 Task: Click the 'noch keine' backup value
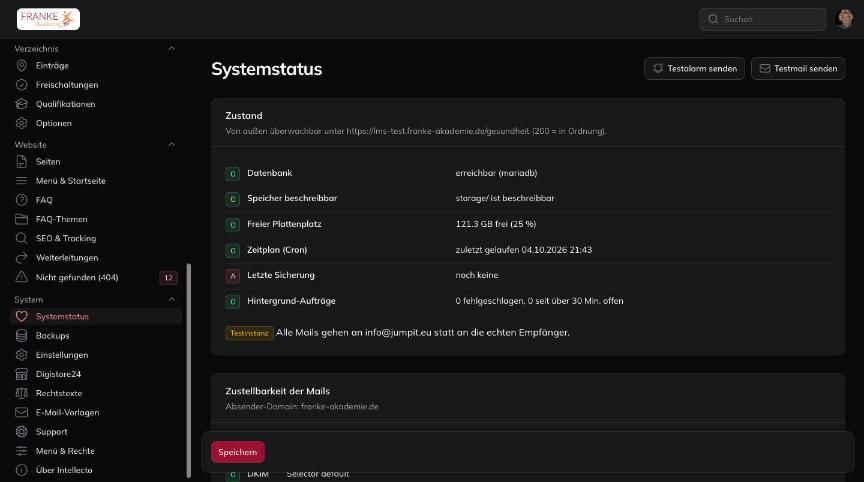(x=477, y=275)
